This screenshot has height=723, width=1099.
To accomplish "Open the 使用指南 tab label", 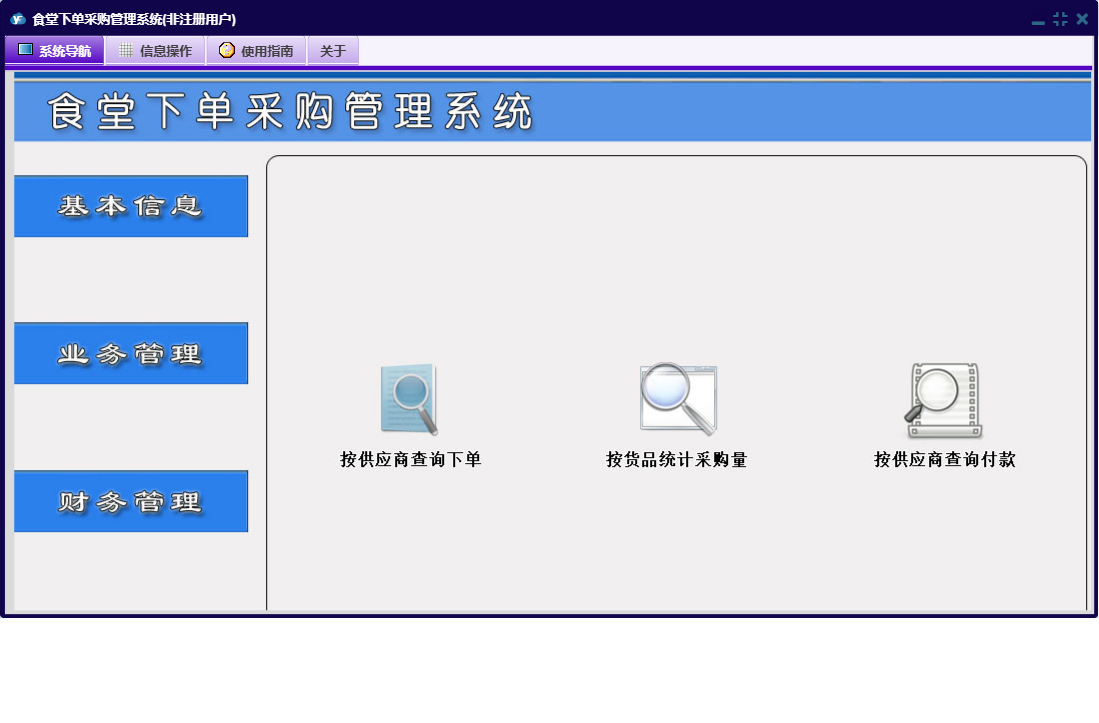I will click(x=267, y=51).
